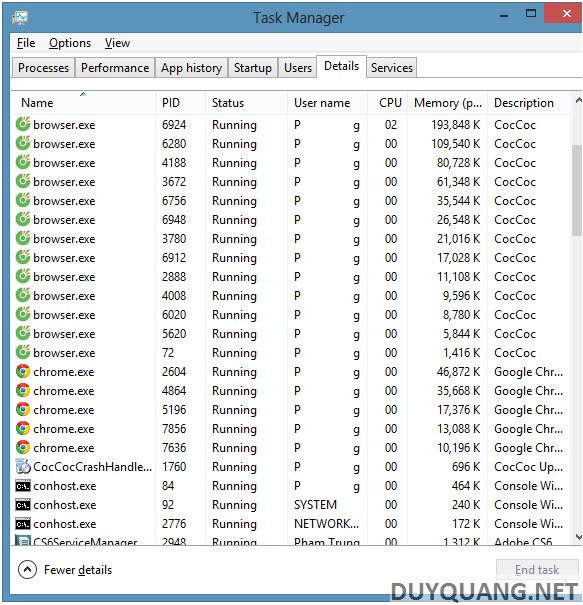Click CocCoc icon for browser.exe PID 3672
This screenshot has width=583, height=605.
23,181
